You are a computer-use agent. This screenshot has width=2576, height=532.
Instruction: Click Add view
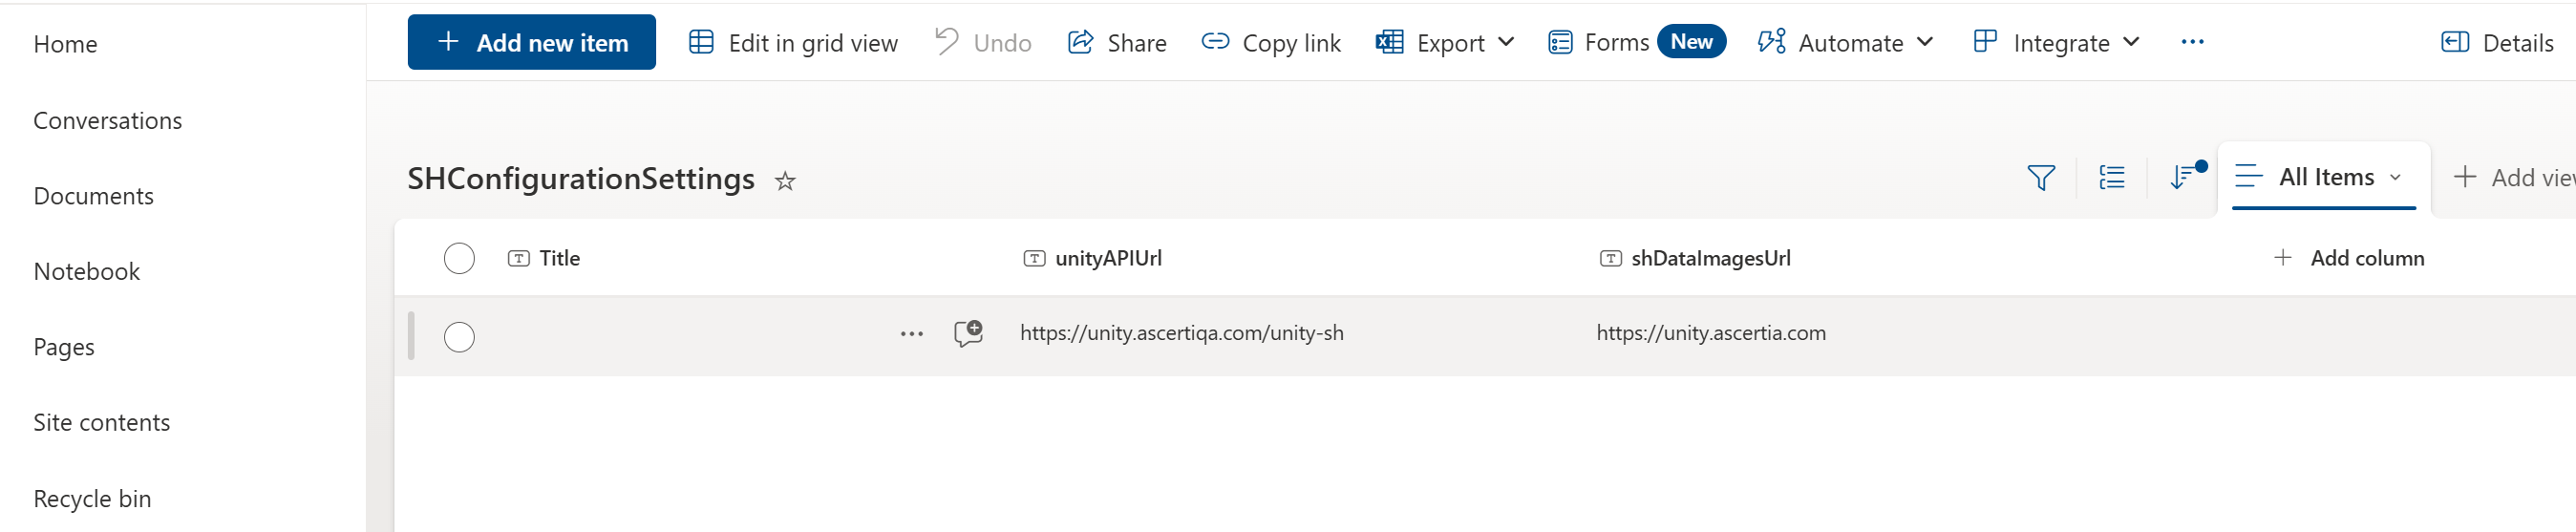2513,178
